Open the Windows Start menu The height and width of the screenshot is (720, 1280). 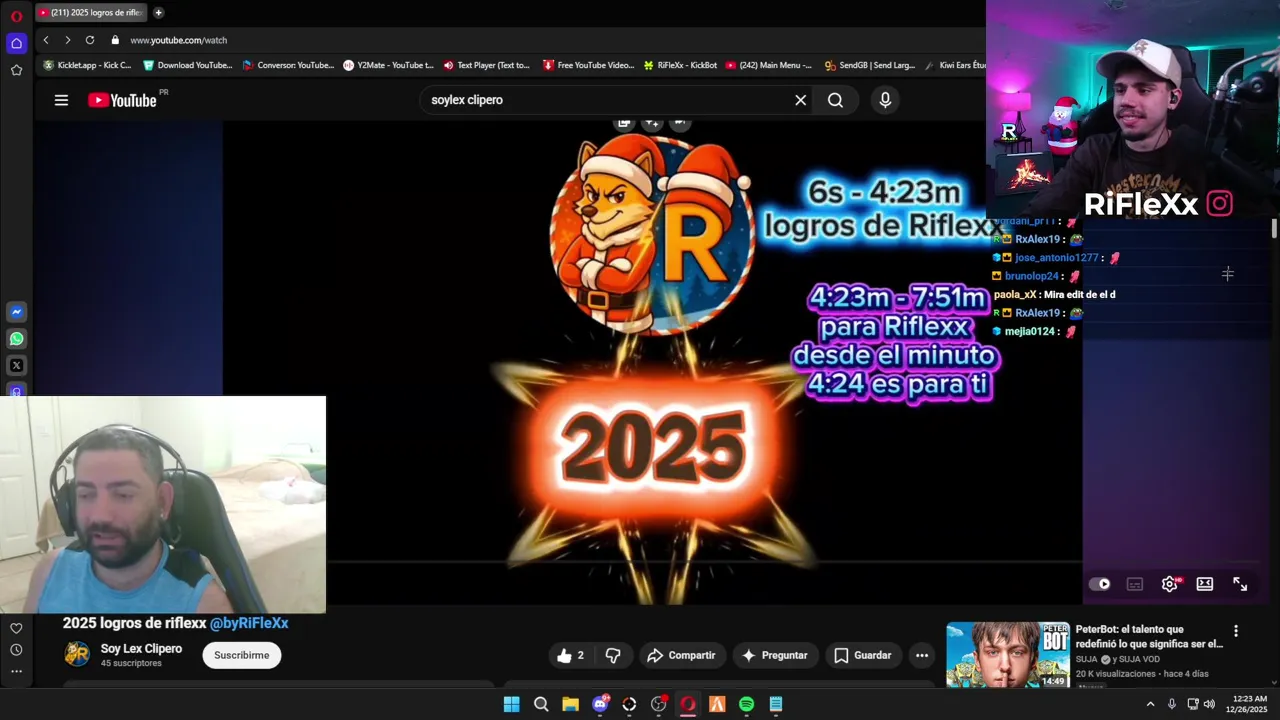tap(511, 704)
